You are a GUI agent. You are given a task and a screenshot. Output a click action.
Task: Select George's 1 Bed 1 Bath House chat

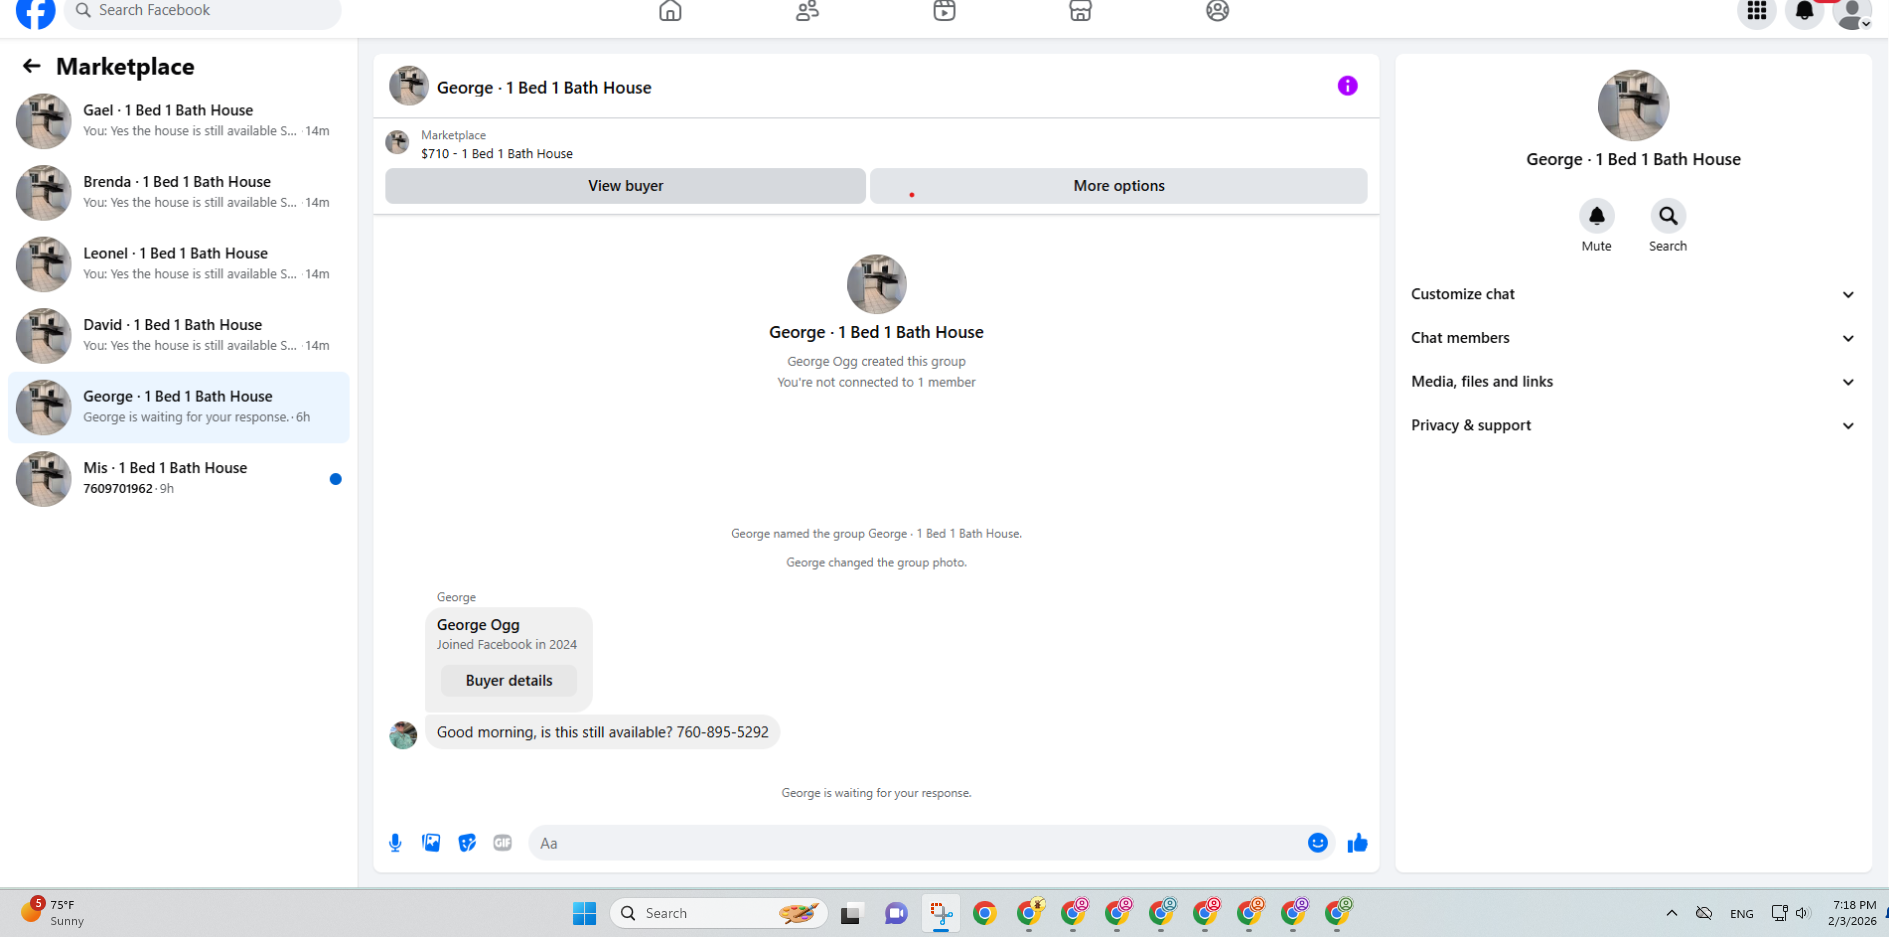pos(178,407)
